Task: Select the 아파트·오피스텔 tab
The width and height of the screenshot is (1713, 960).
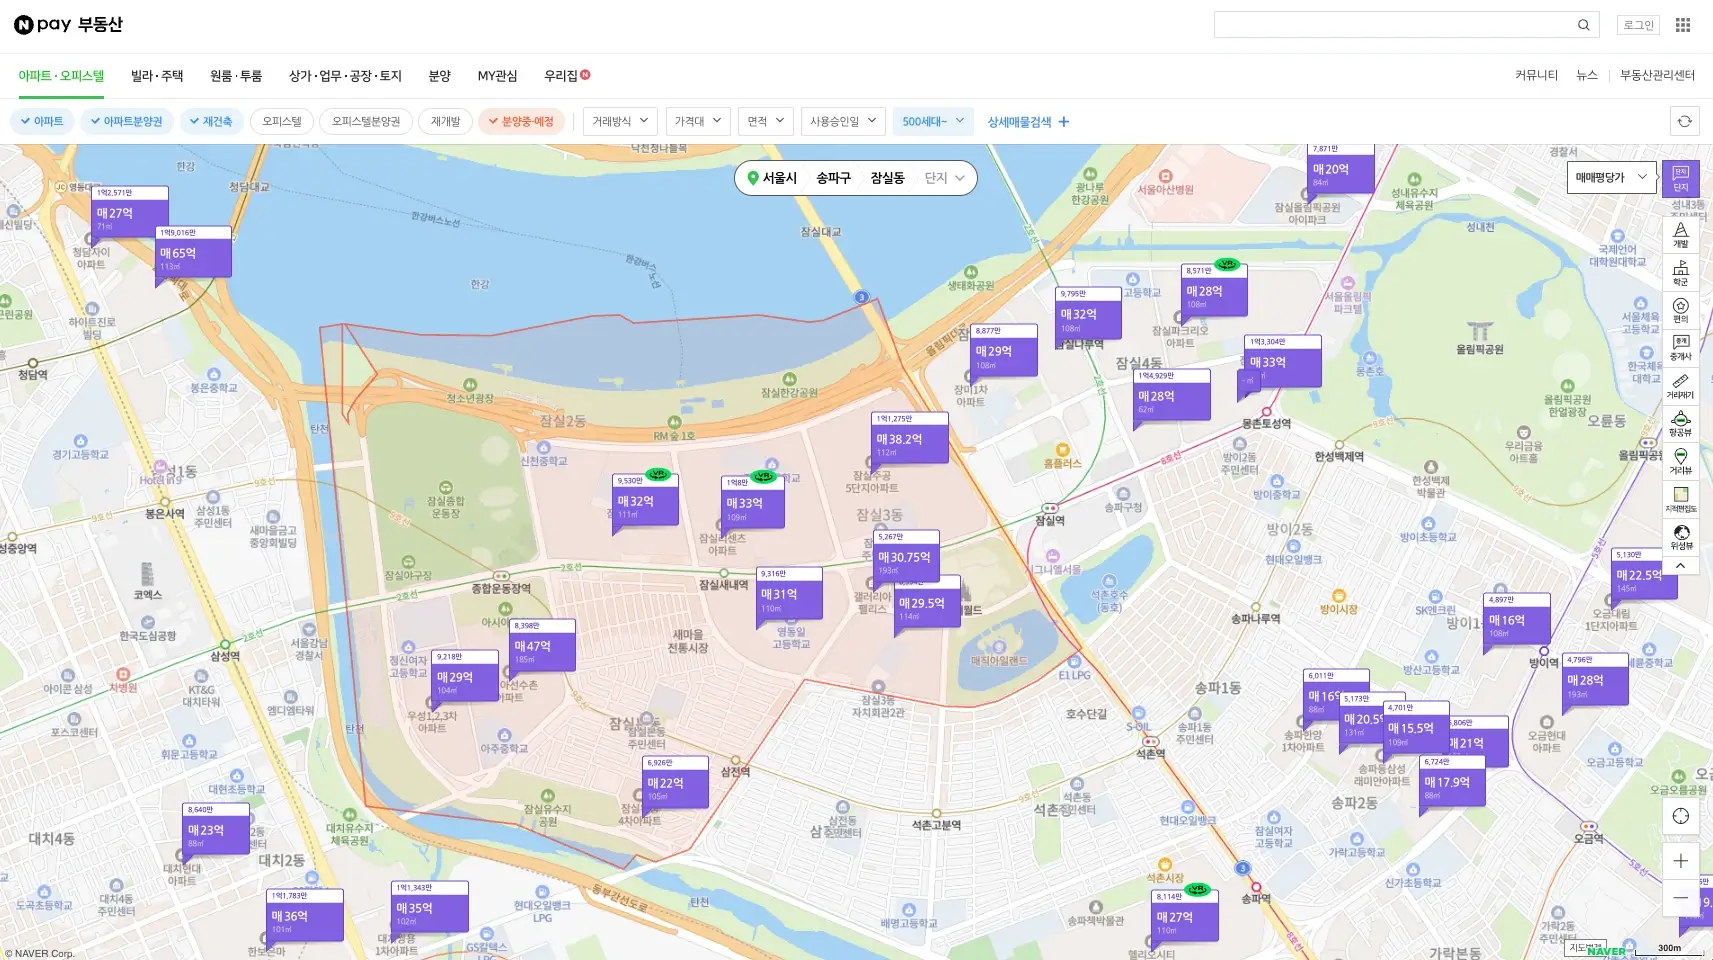Action: (61, 76)
